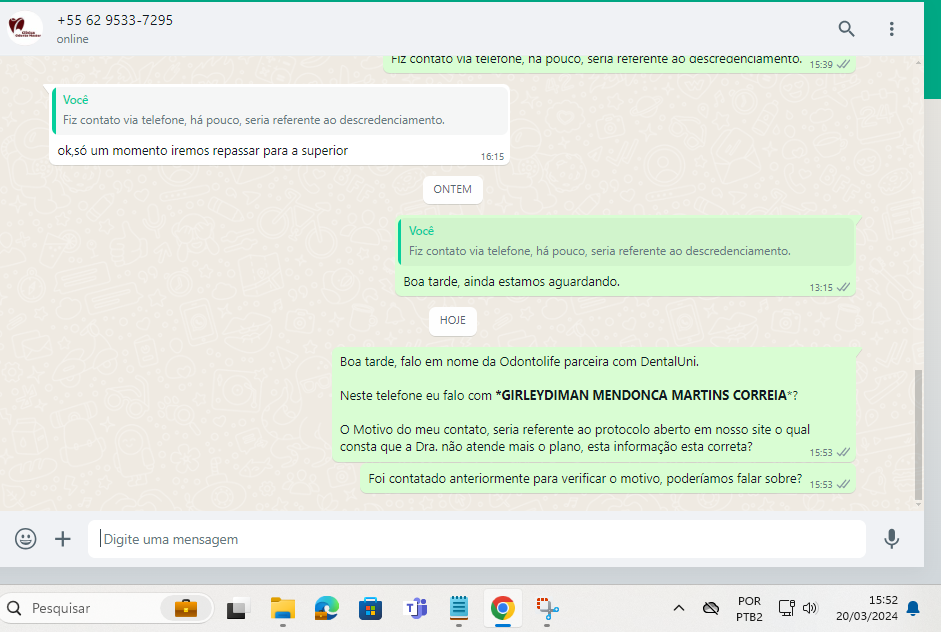Click the chat scrollbar down arrow

click(x=918, y=504)
